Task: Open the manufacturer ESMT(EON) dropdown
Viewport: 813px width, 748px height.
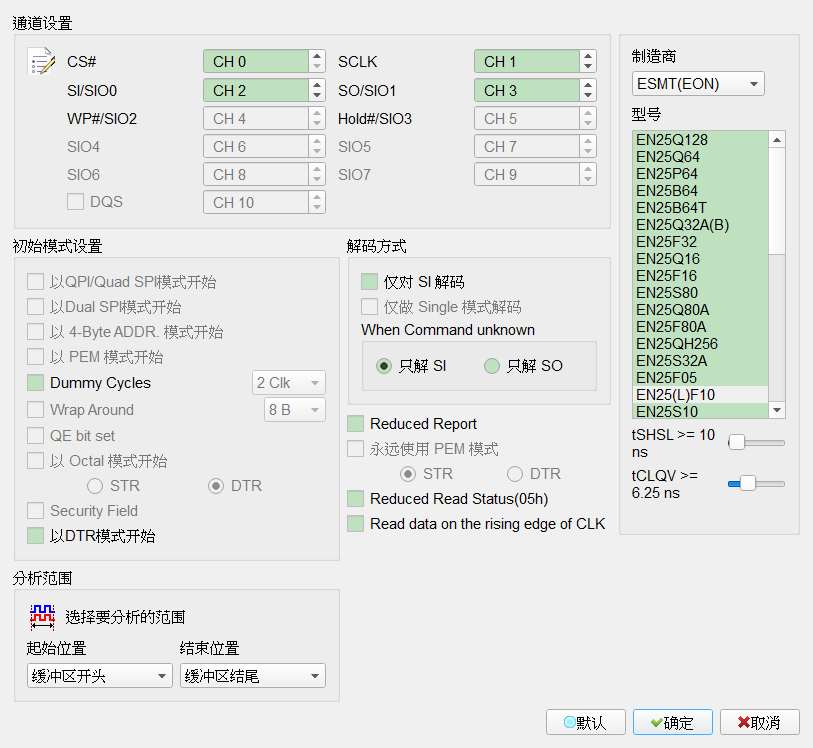Action: 698,83
